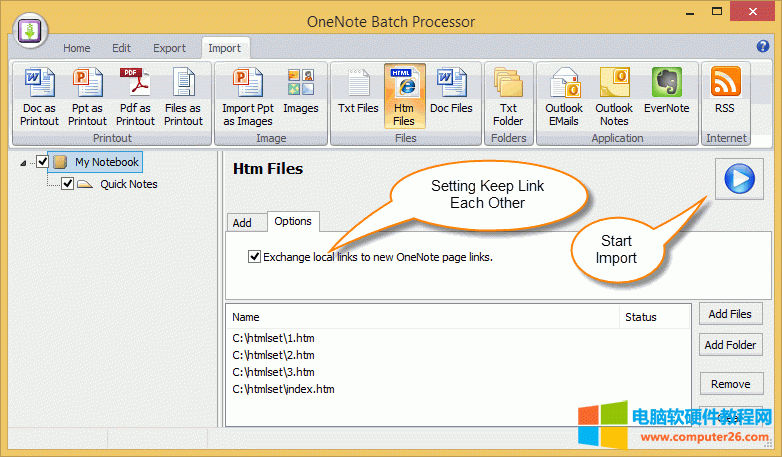Image resolution: width=782 pixels, height=457 pixels.
Task: Open Files as Printout tool
Action: click(183, 97)
